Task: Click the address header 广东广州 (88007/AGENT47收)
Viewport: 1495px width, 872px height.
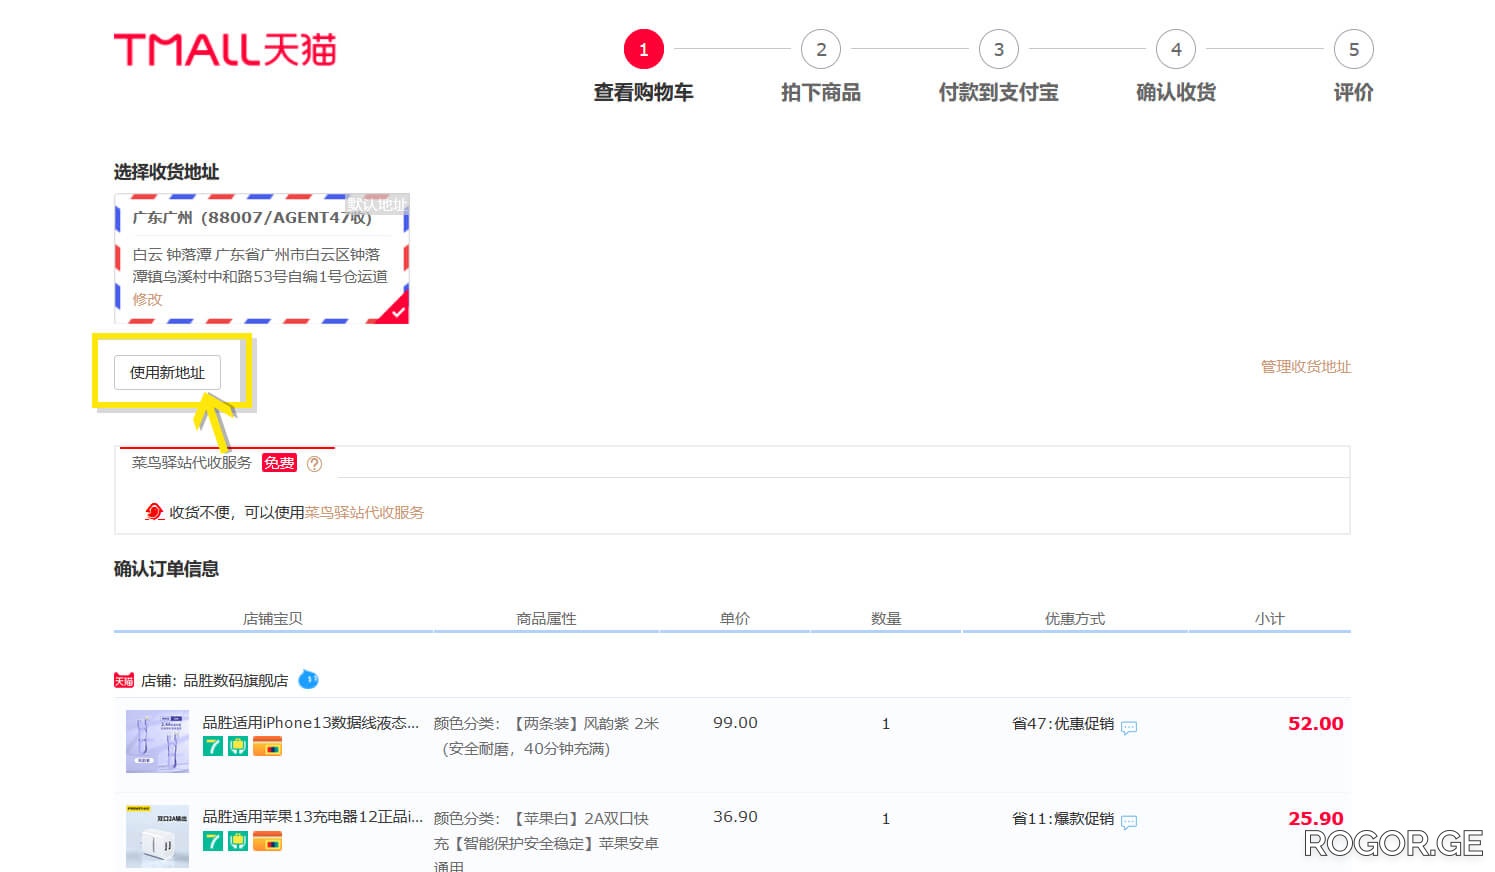Action: point(252,217)
